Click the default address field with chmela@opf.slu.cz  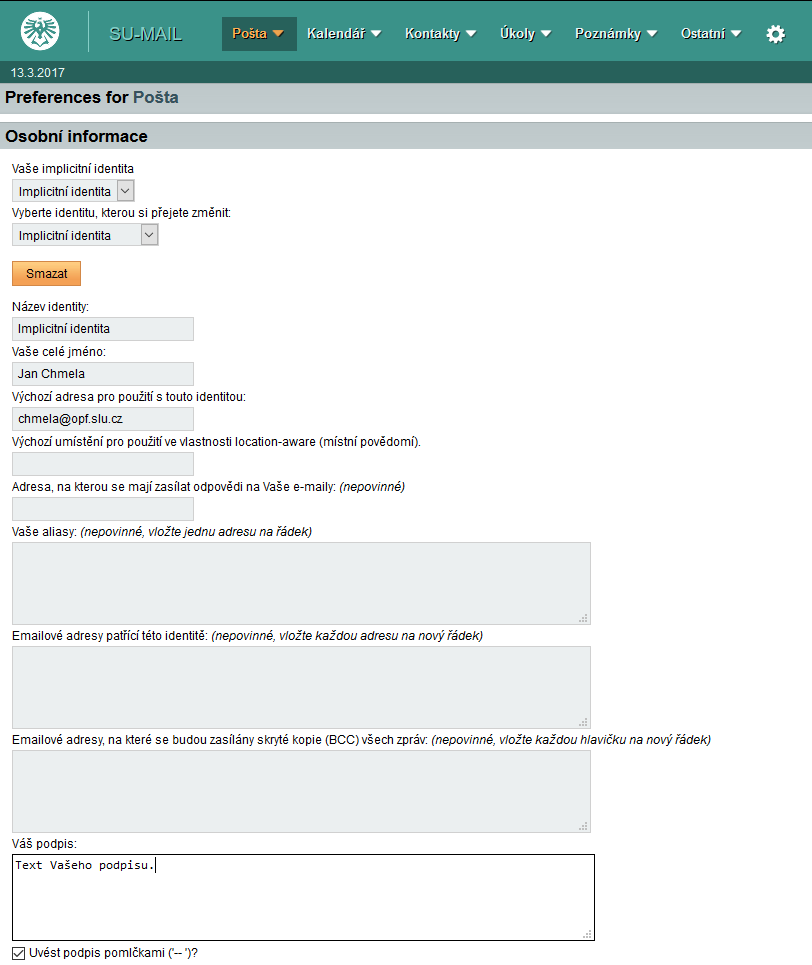pyautogui.click(x=103, y=418)
